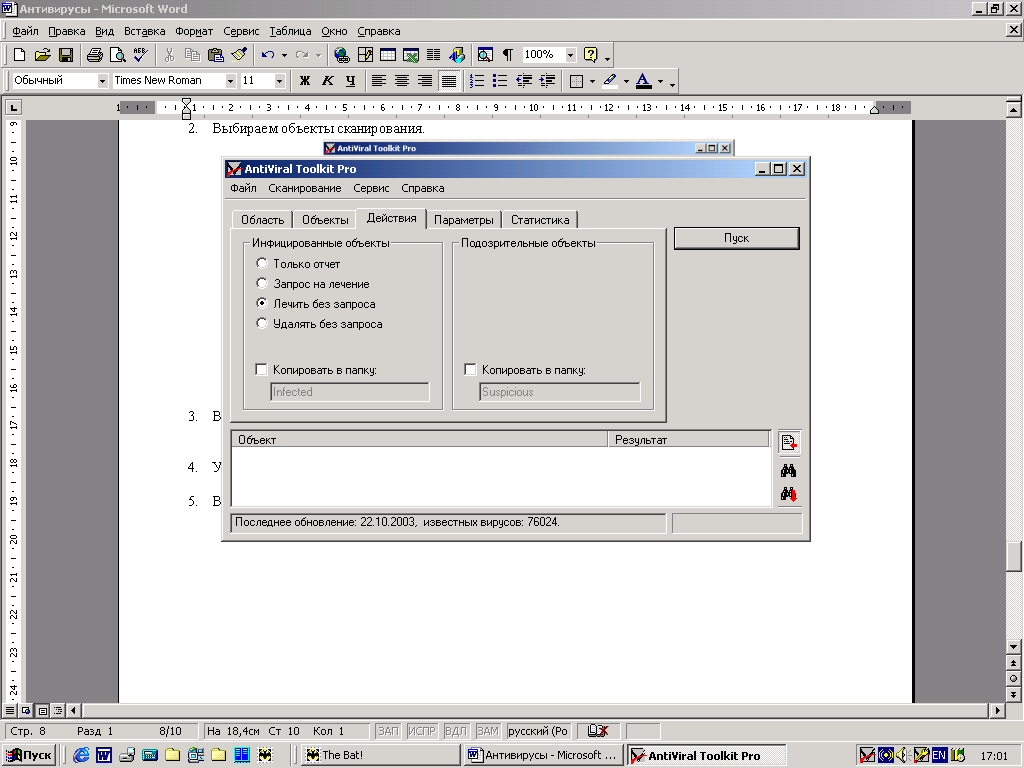Justify the paragraph text
Image resolution: width=1024 pixels, height=768 pixels.
pos(448,80)
